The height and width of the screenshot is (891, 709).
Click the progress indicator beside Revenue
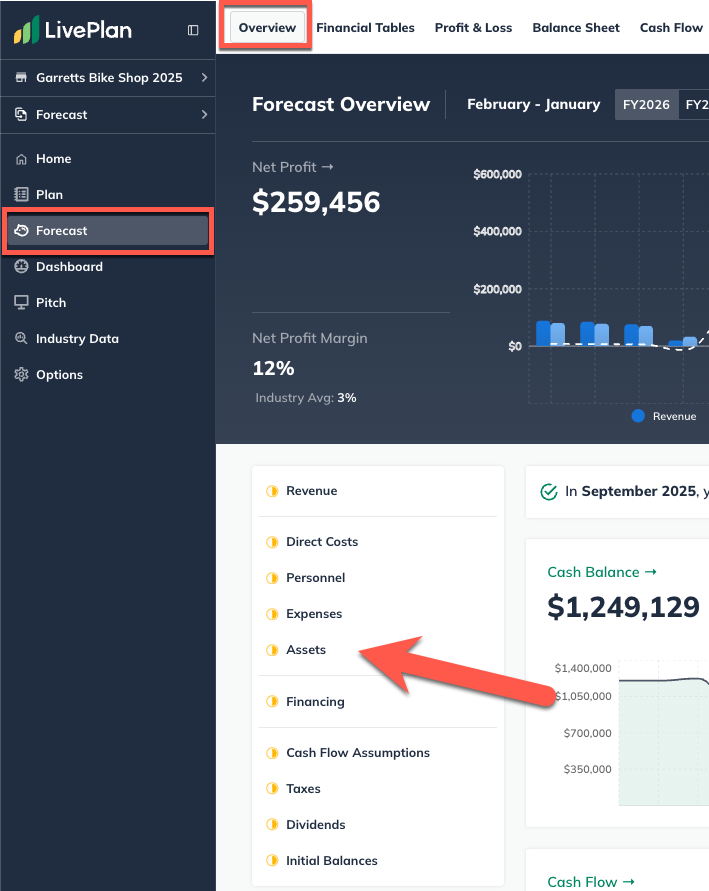(272, 491)
